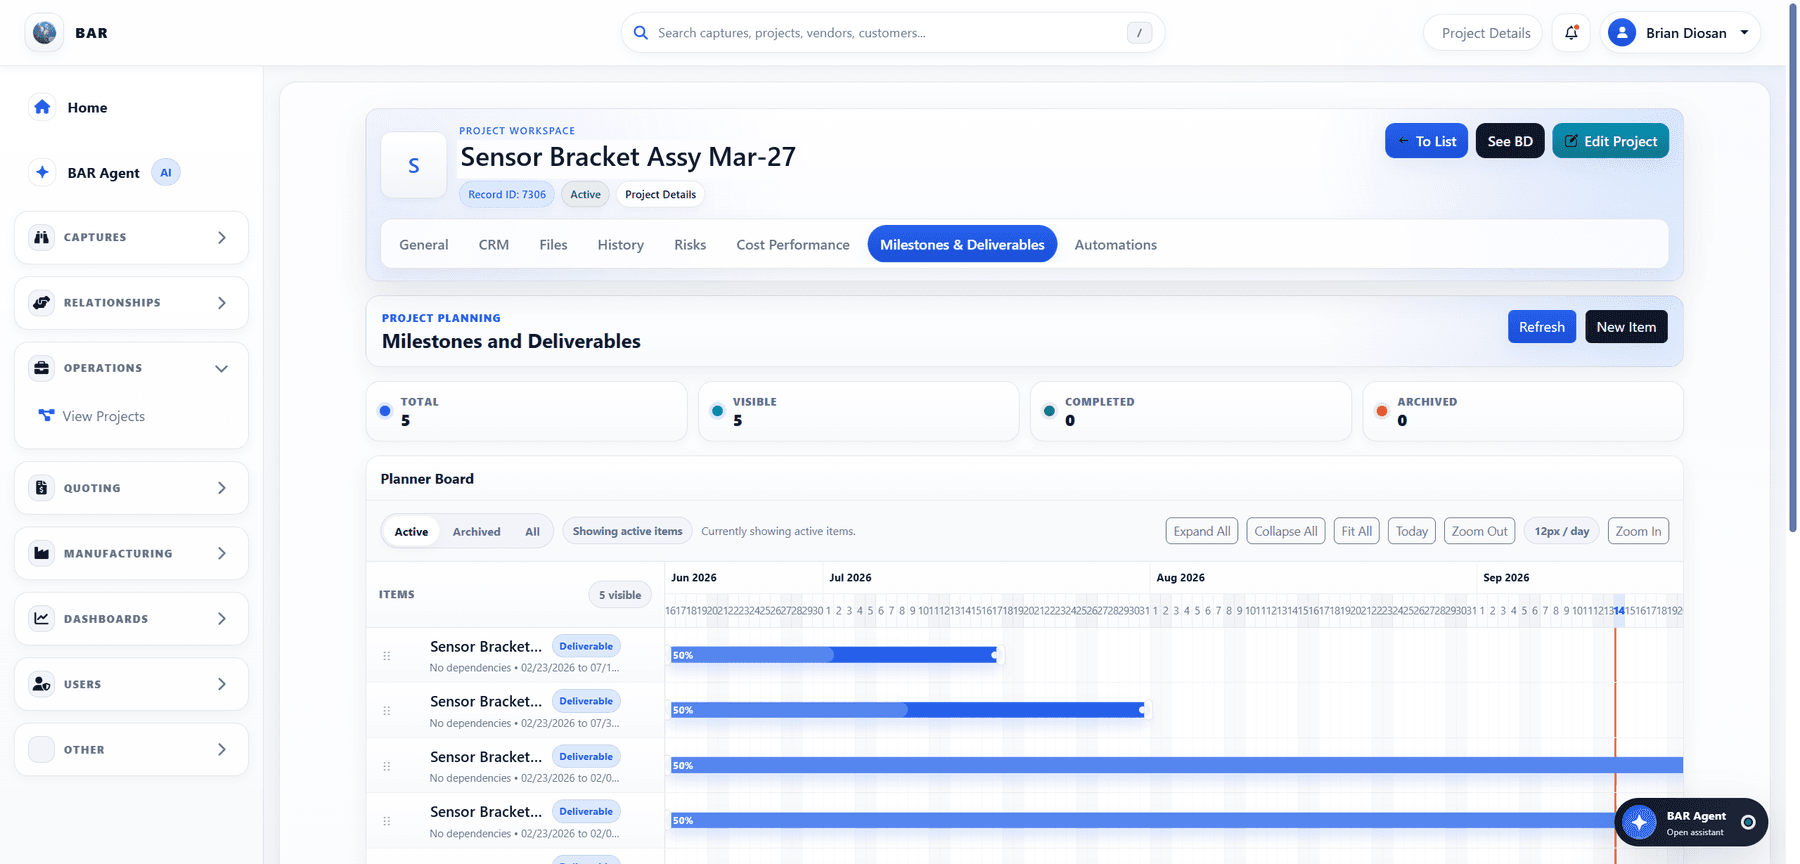Open the Risks tab

tap(690, 244)
